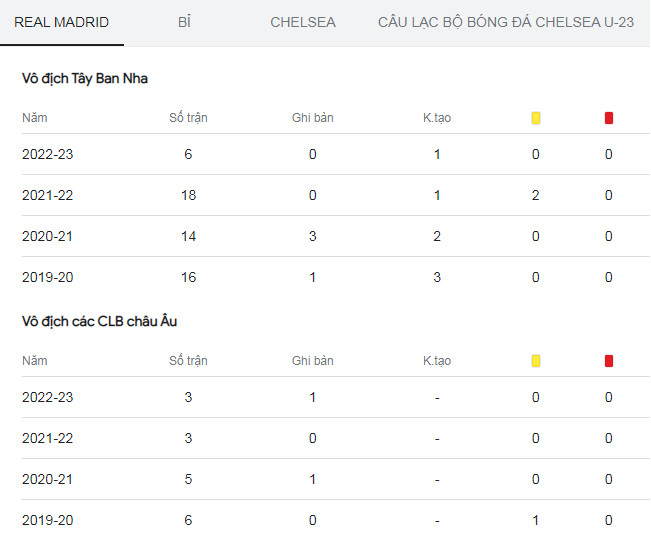This screenshot has width=651, height=544.
Task: Click the red card icon under Vô địch Tây Ban Nha
Action: coord(609,118)
